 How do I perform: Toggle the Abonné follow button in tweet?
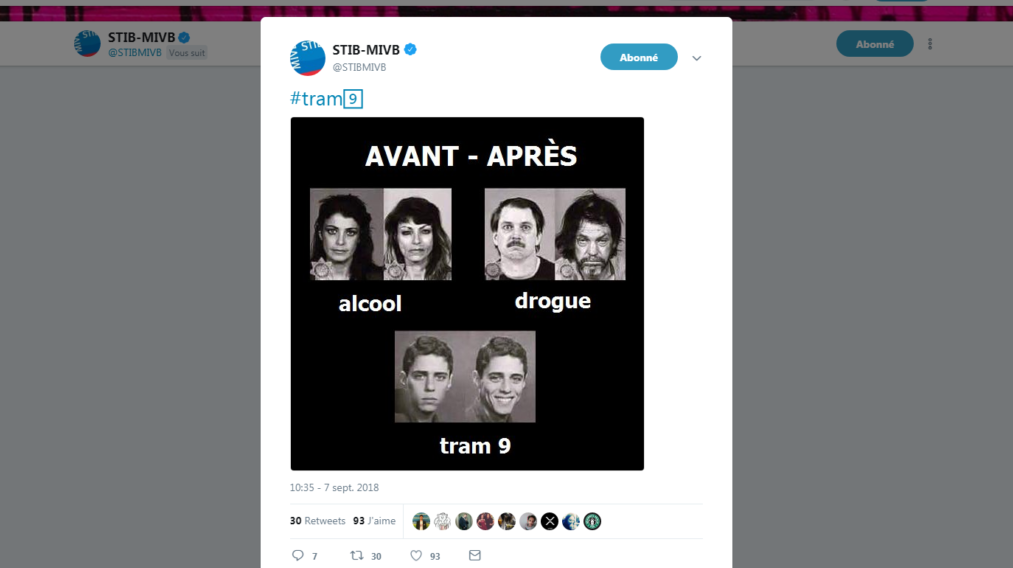pos(638,58)
